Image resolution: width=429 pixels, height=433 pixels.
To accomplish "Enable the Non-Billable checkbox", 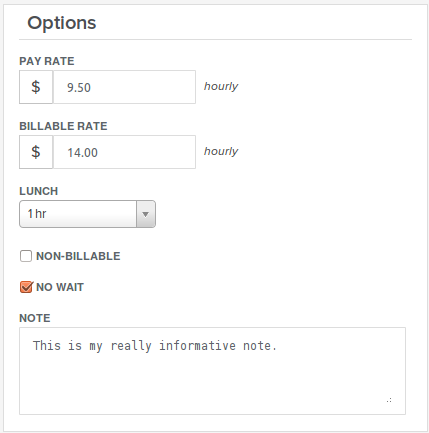I will (26, 256).
